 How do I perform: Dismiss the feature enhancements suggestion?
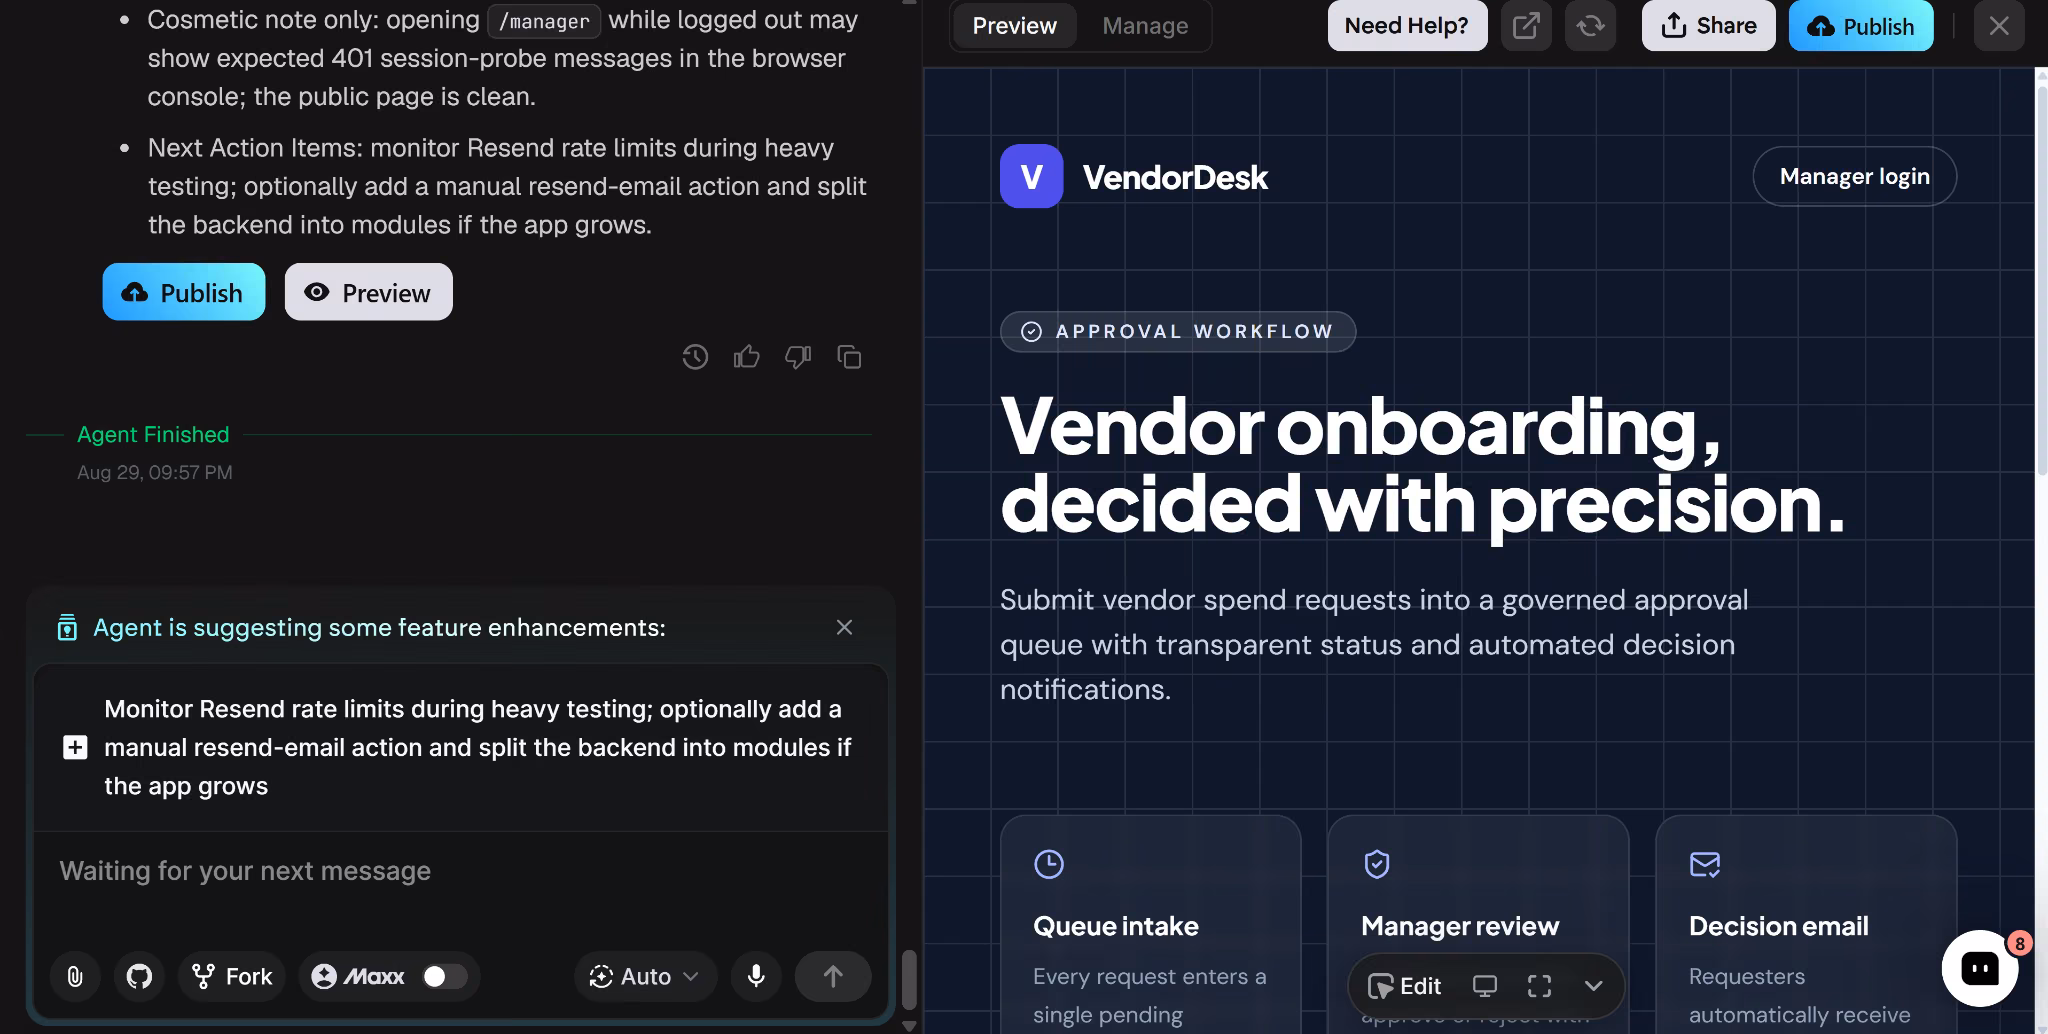pos(844,627)
